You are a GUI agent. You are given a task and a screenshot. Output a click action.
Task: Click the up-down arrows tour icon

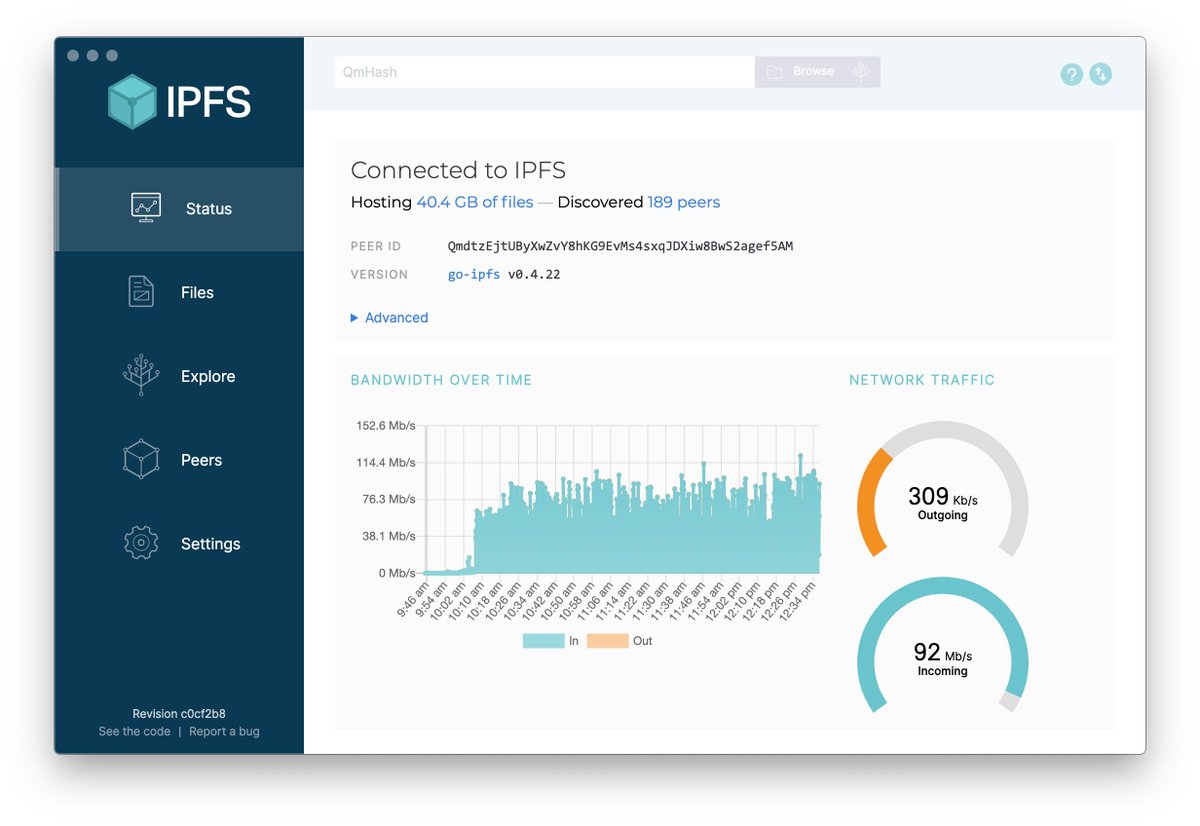pyautogui.click(x=1100, y=74)
